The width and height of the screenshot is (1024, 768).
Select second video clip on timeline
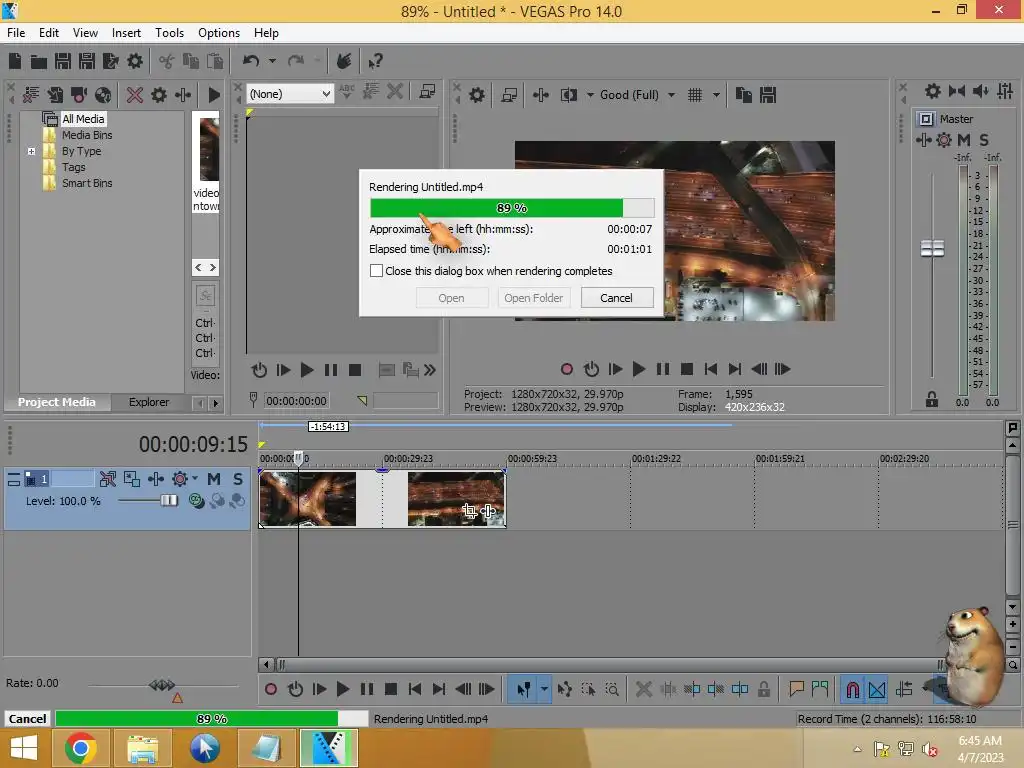click(x=456, y=499)
